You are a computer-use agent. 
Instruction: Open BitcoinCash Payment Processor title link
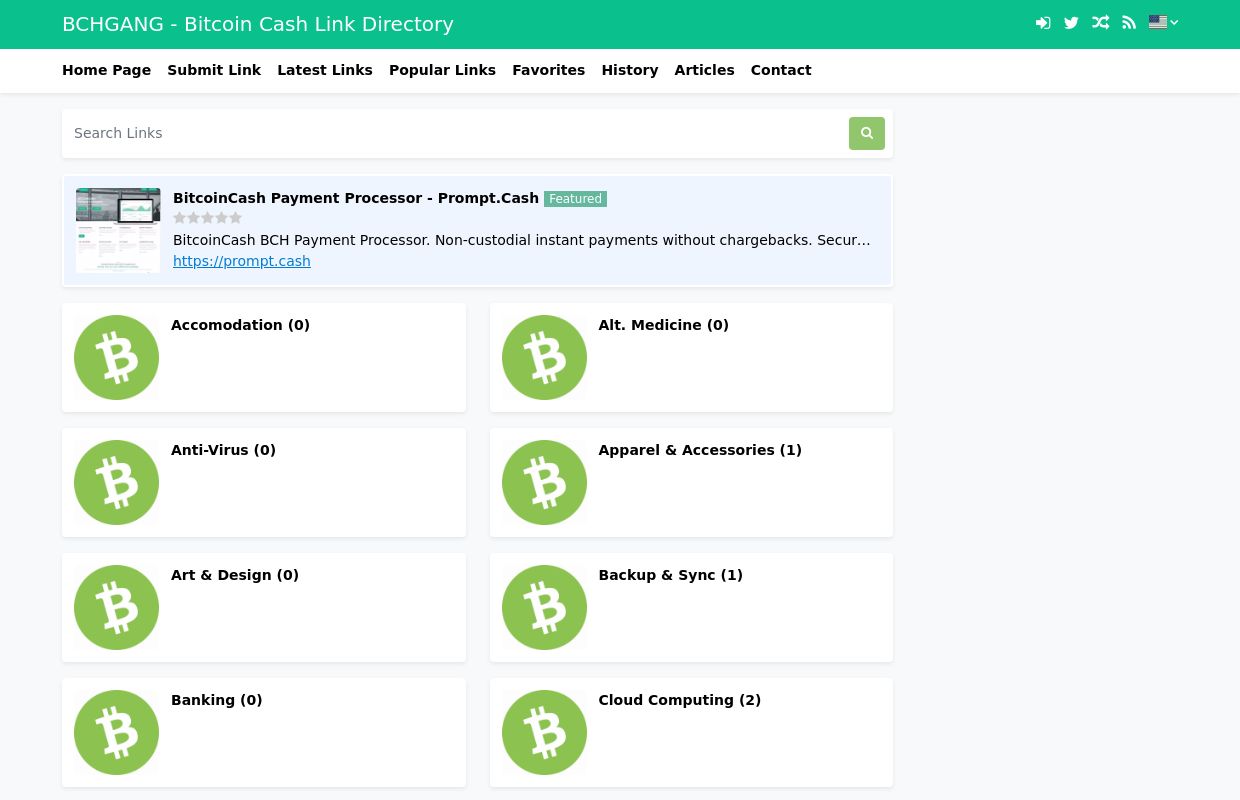click(356, 198)
